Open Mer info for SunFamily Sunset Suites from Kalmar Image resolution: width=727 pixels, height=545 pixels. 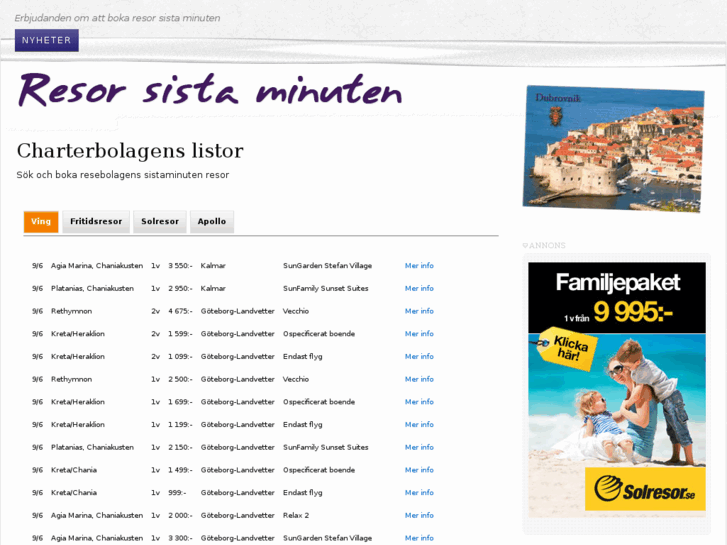pos(419,289)
